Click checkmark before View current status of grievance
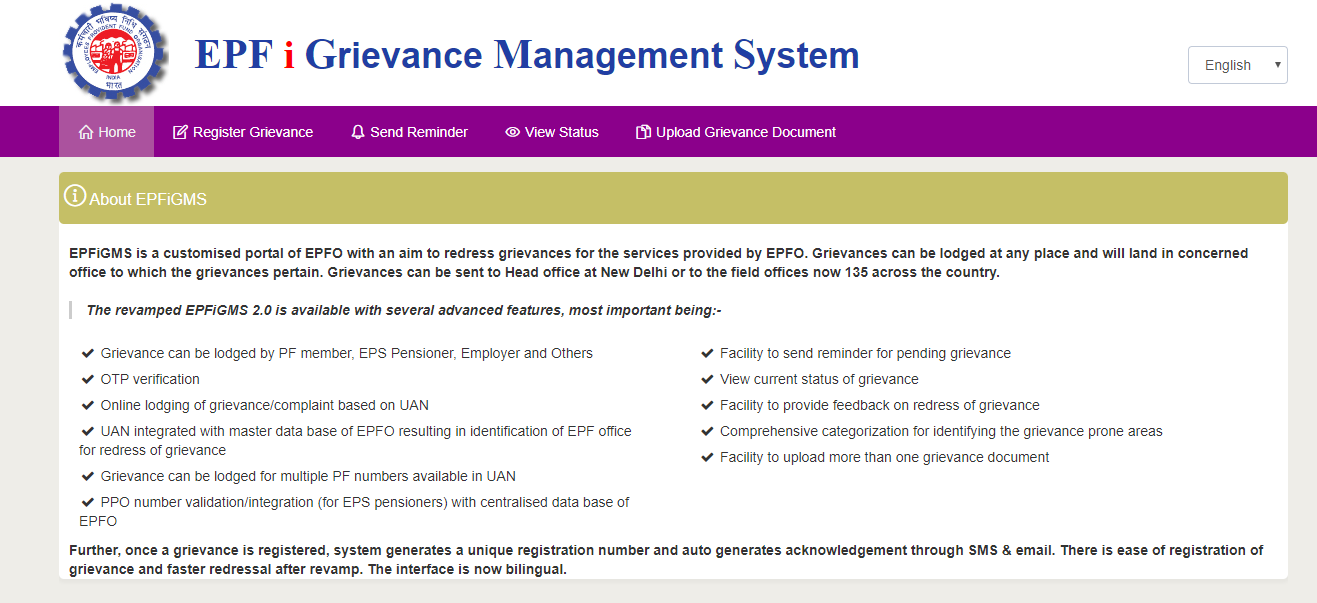 click(708, 379)
